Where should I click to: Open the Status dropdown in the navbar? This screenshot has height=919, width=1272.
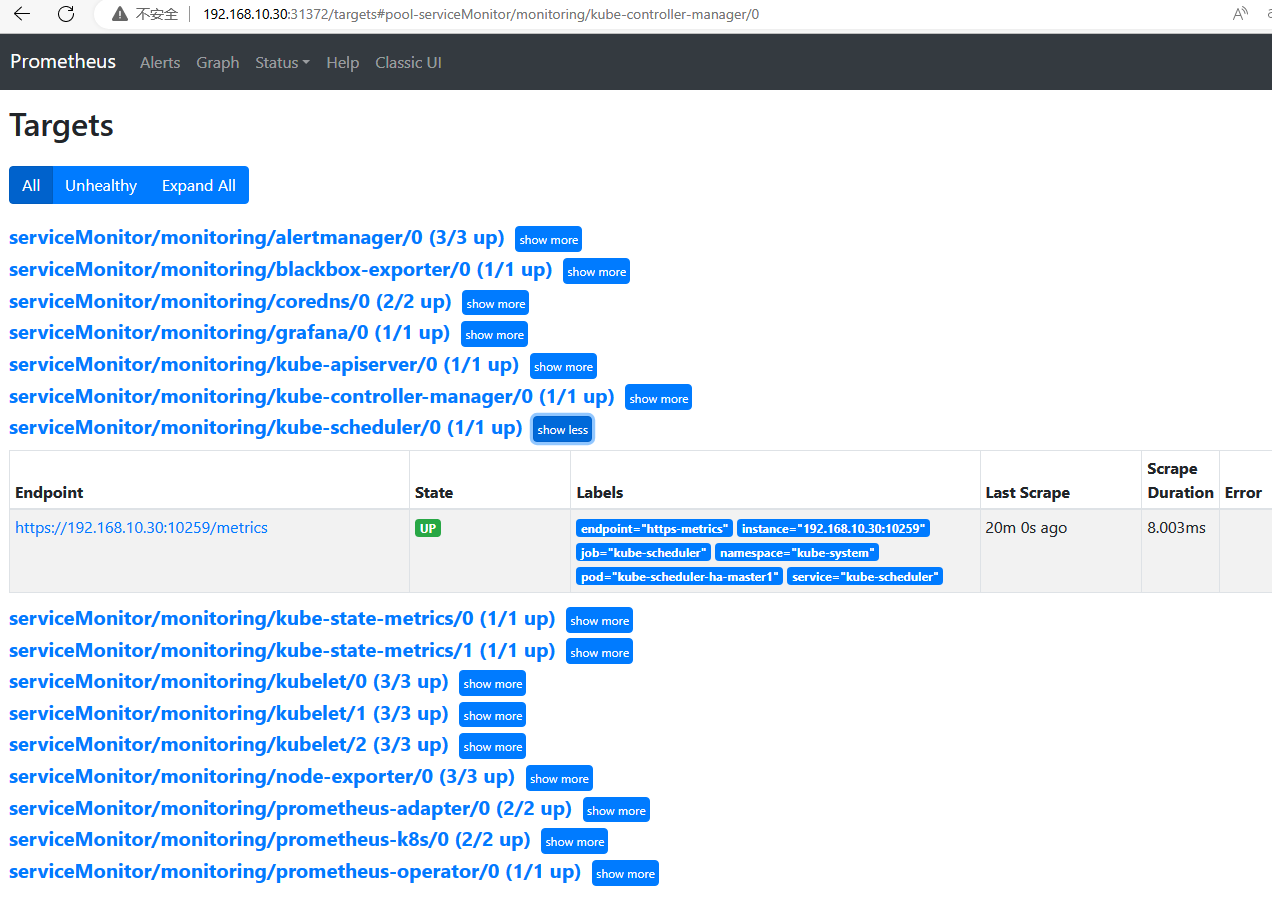pos(281,62)
